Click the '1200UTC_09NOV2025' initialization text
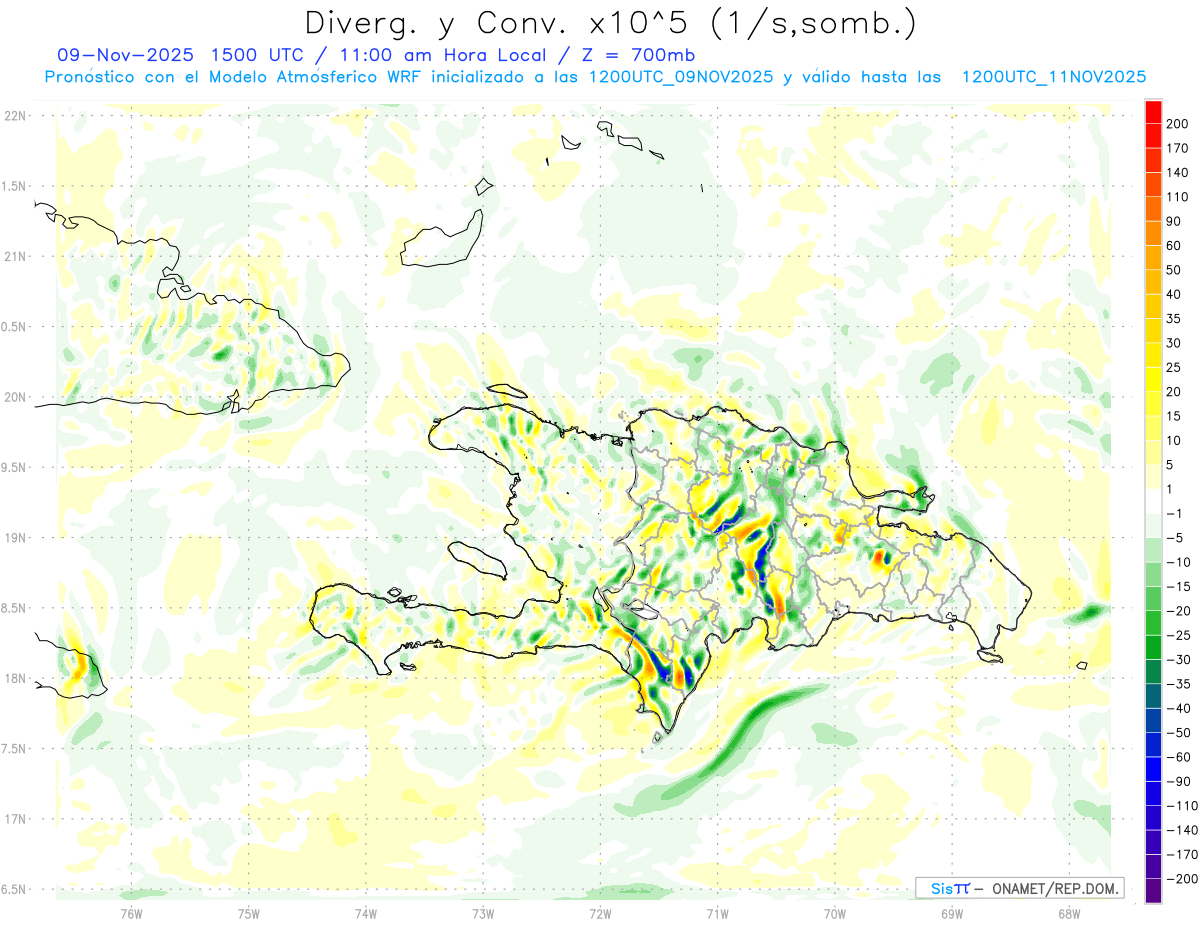Image resolution: width=1200 pixels, height=927 pixels. coord(680,77)
